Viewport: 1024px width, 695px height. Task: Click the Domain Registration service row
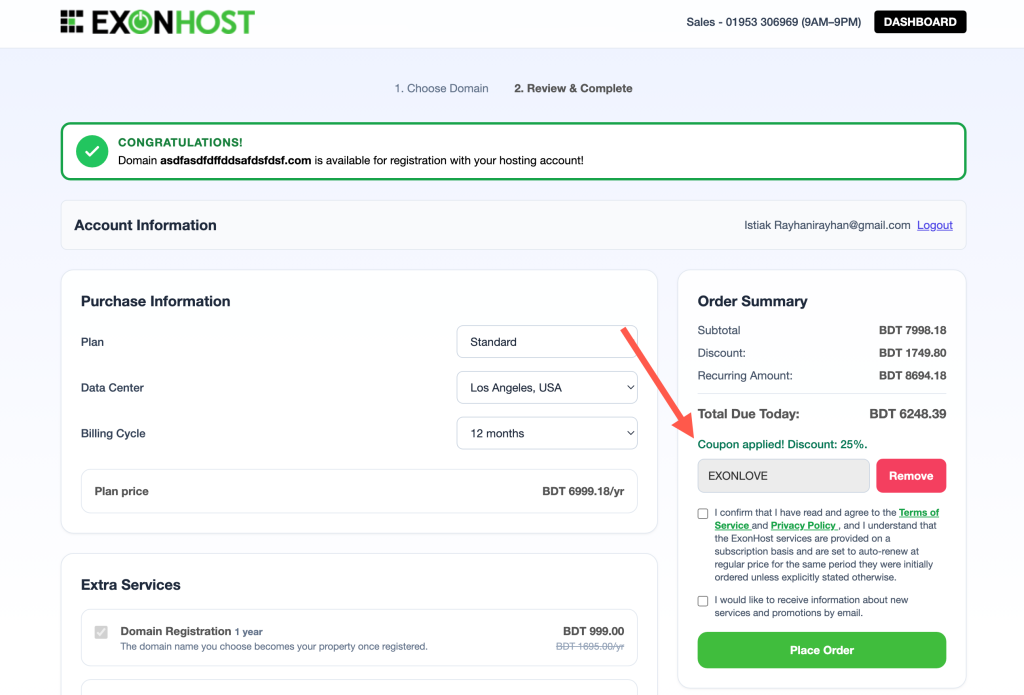coord(360,638)
